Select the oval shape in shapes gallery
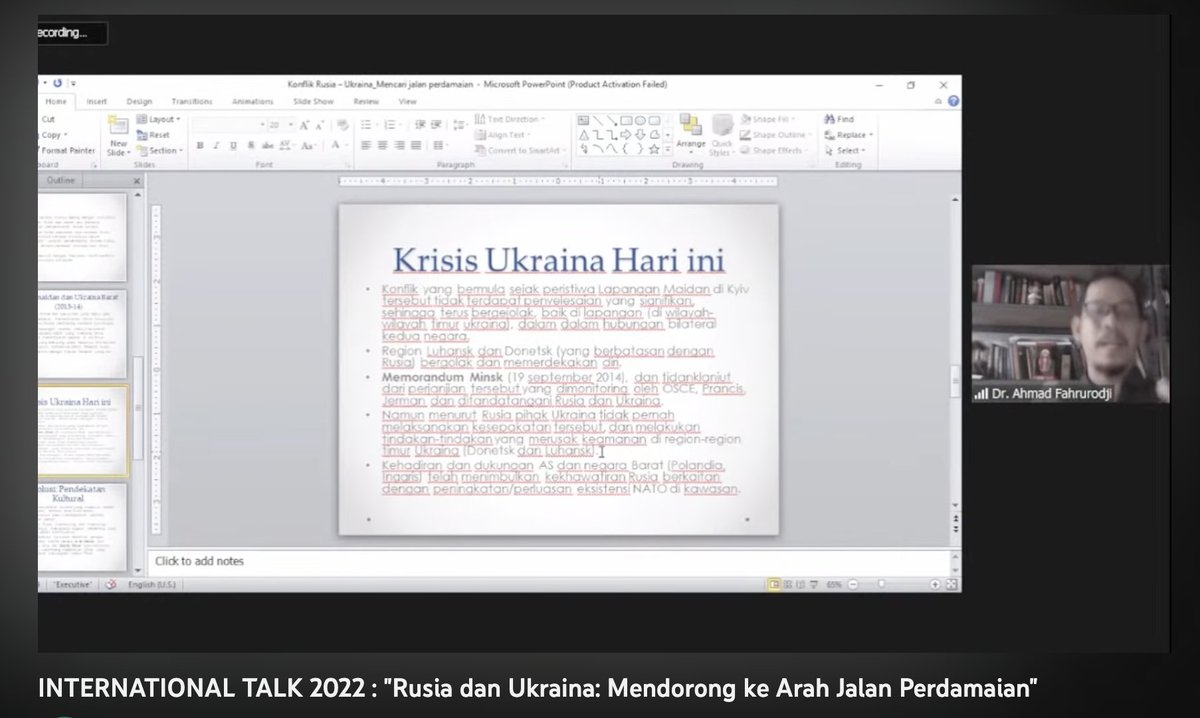Screen dimensions: 1200x718 tap(640, 120)
